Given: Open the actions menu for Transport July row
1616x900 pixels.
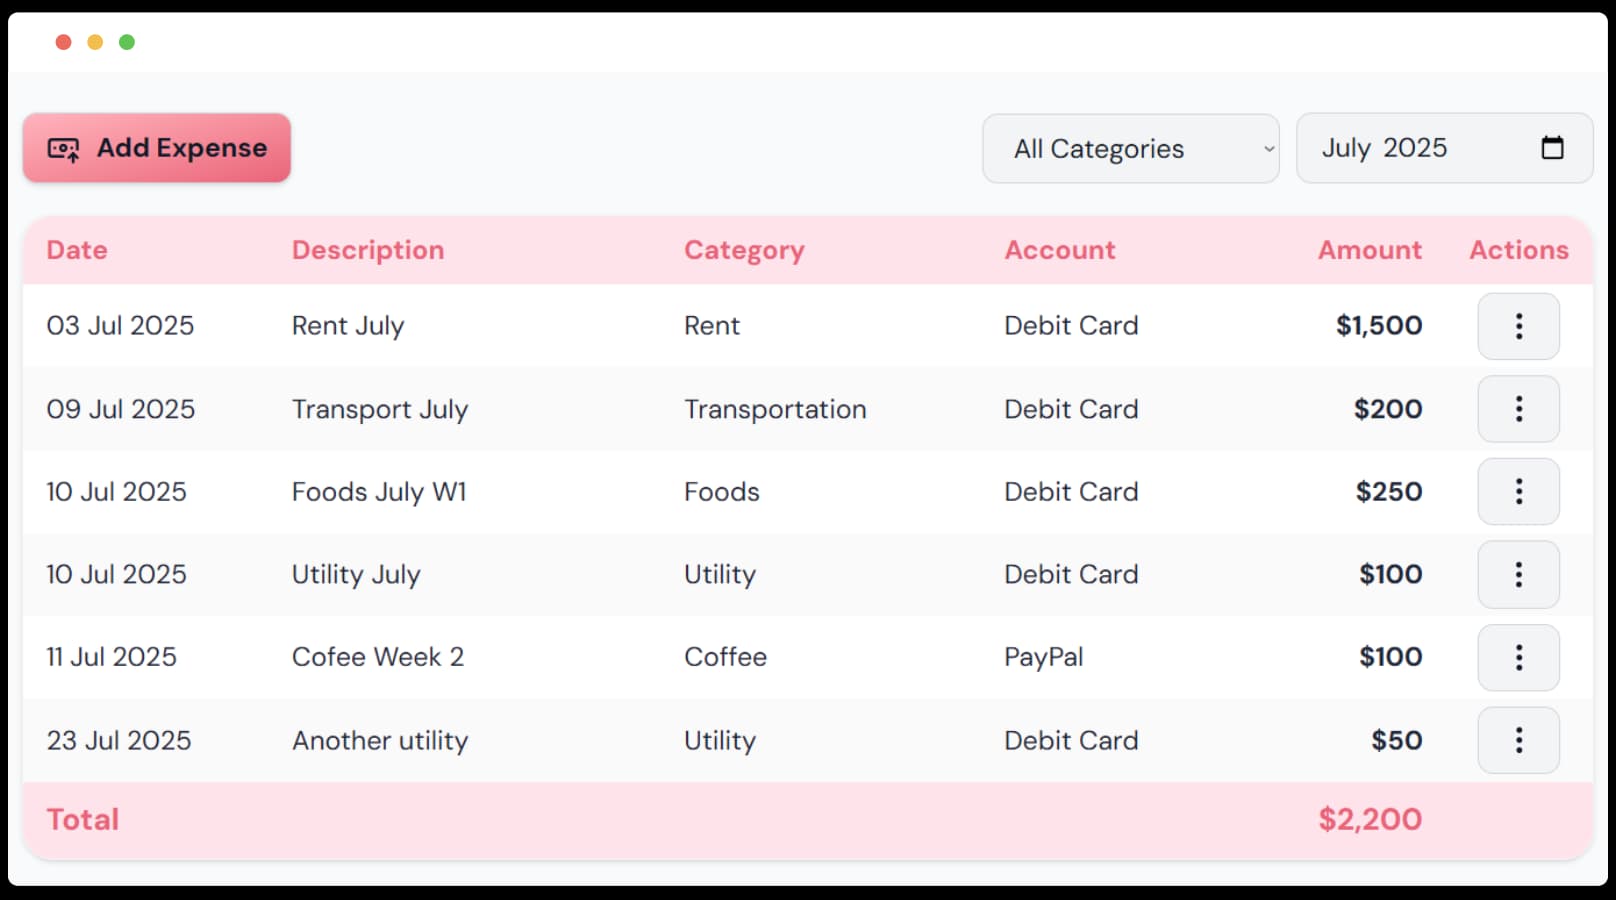Looking at the screenshot, I should pos(1518,409).
